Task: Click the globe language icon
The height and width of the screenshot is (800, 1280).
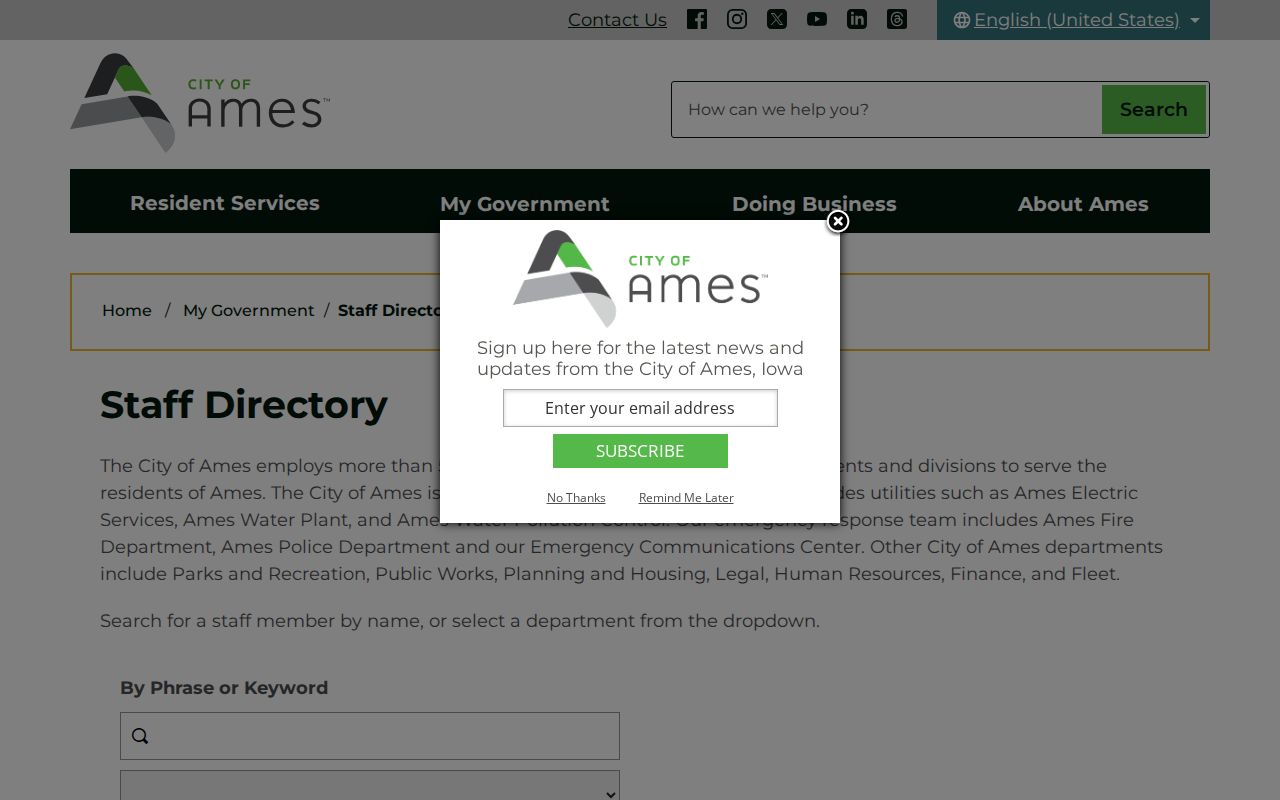Action: coord(962,20)
